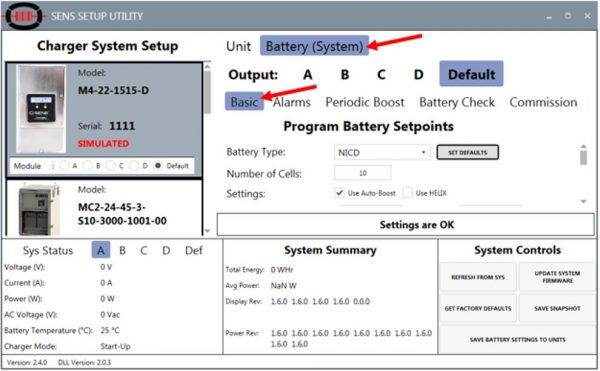600x371 pixels.
Task: Click the SET DEFAULTS button
Action: tap(467, 152)
